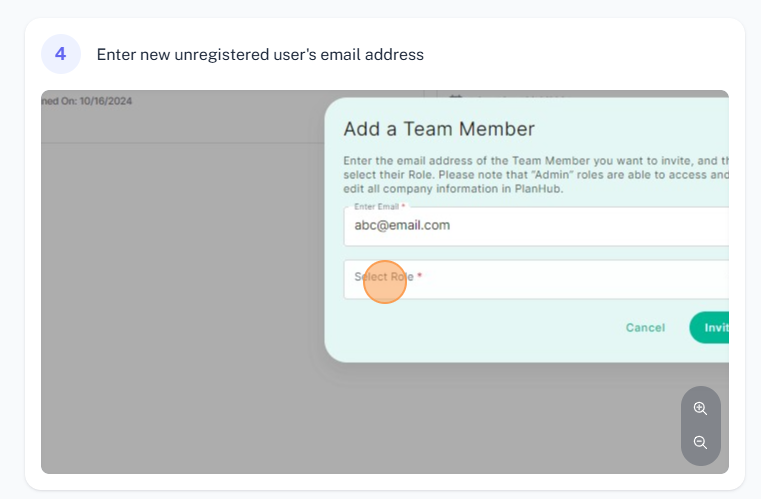Image resolution: width=761 pixels, height=499 pixels.
Task: Click the dialog description mentioning Admin roles
Action: [536, 175]
